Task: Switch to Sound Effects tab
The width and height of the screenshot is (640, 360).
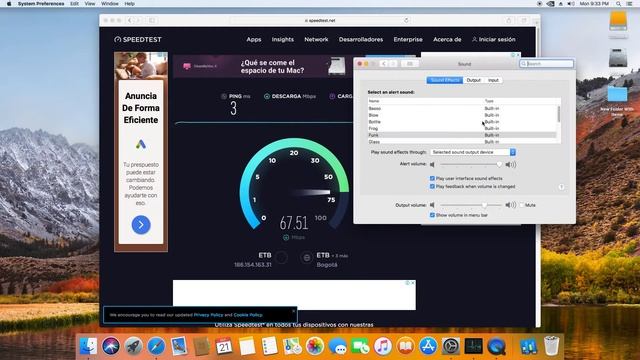Action: tap(445, 80)
